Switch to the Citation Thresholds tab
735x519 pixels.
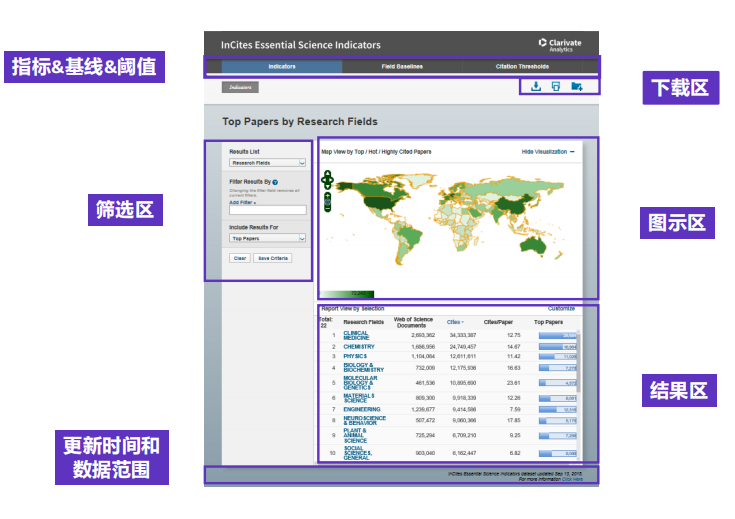[522, 67]
